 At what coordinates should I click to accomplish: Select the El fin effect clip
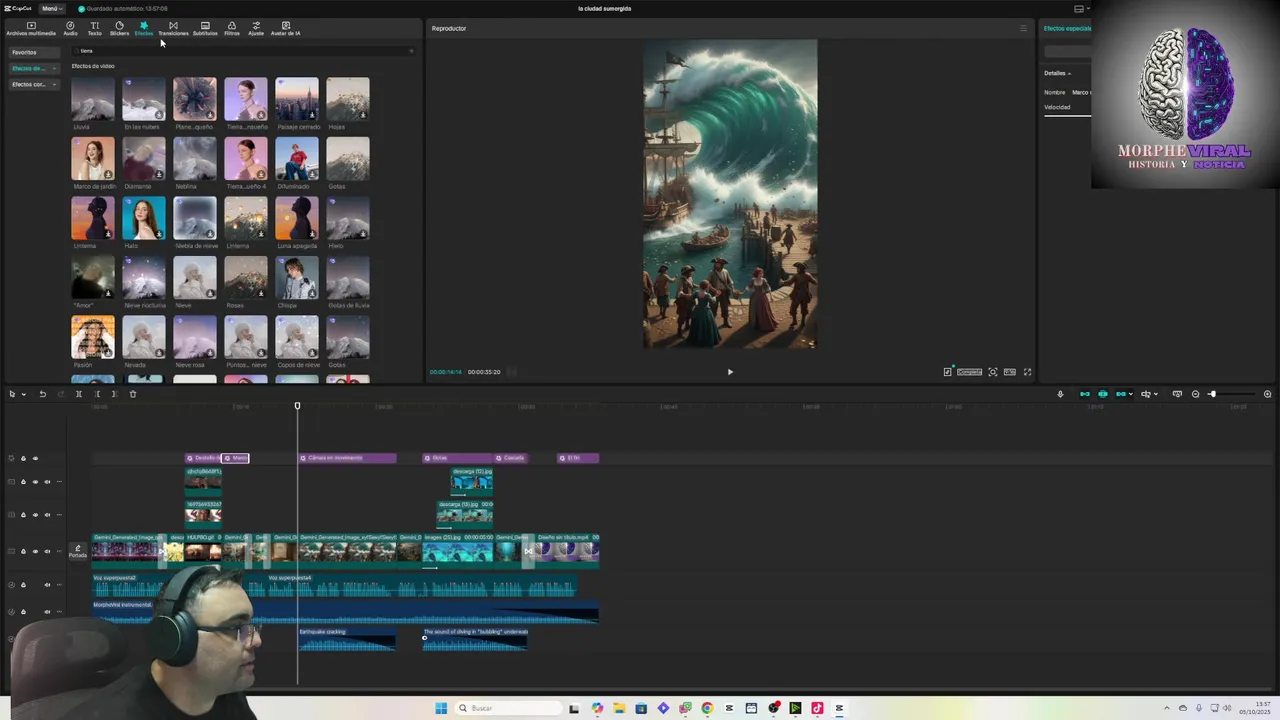[x=578, y=458]
